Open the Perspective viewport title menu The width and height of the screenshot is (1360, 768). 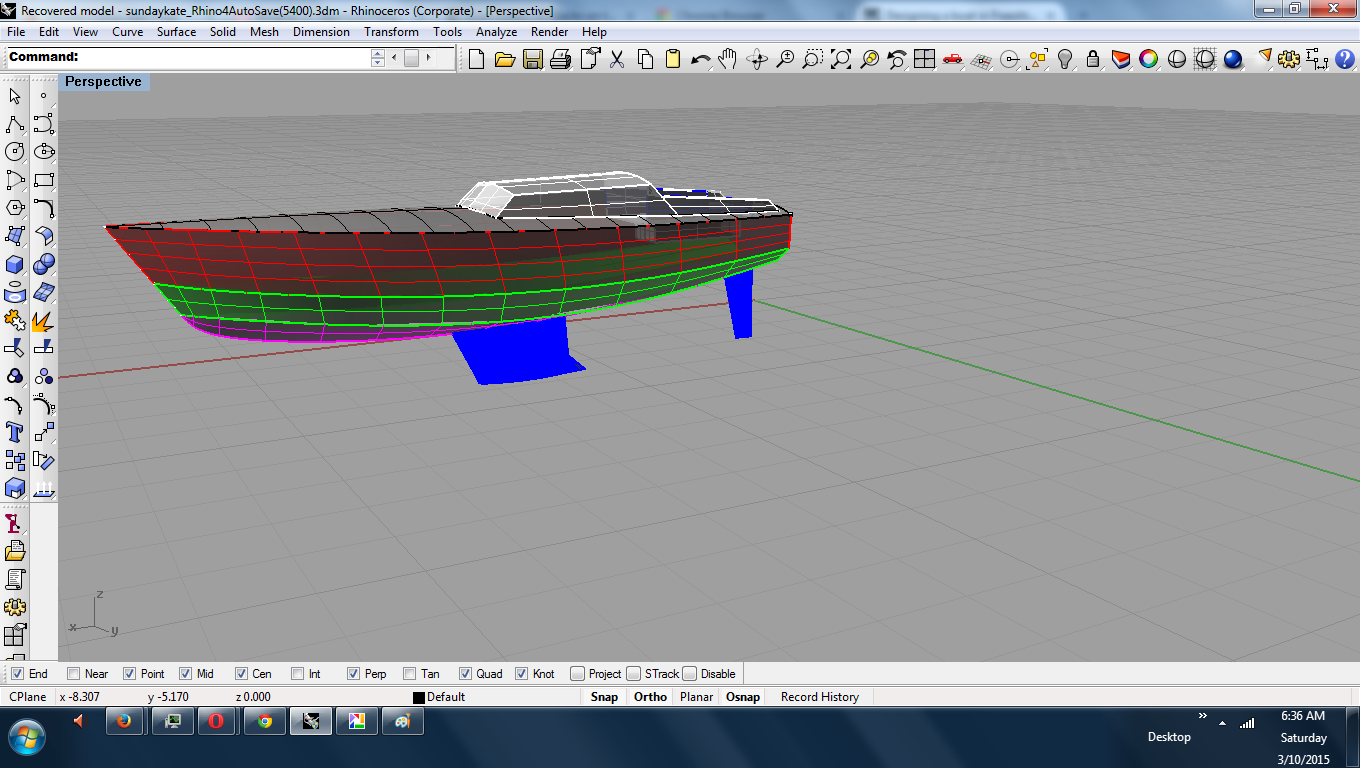(x=103, y=82)
